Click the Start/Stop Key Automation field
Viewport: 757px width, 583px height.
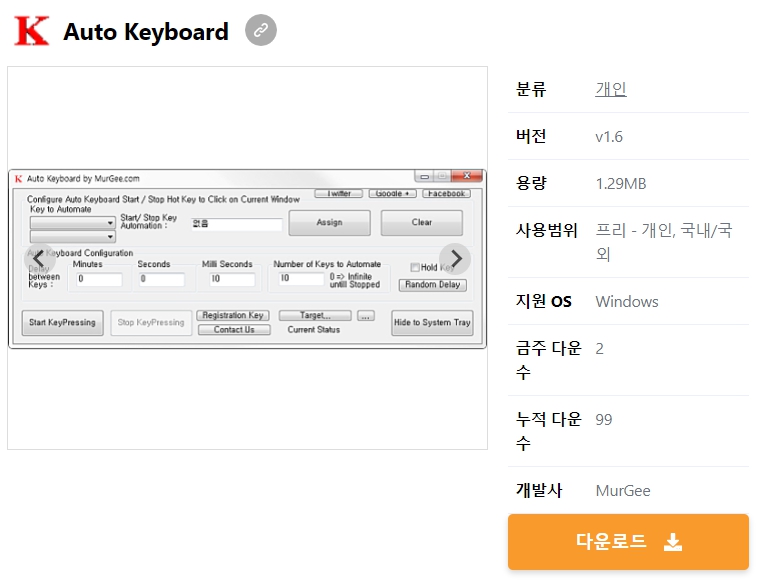click(x=237, y=224)
